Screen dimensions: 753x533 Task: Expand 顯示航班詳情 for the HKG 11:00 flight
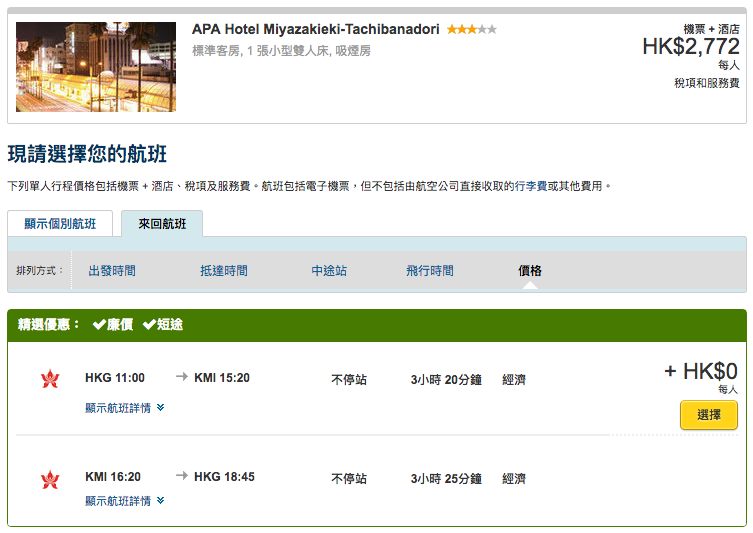tap(124, 408)
